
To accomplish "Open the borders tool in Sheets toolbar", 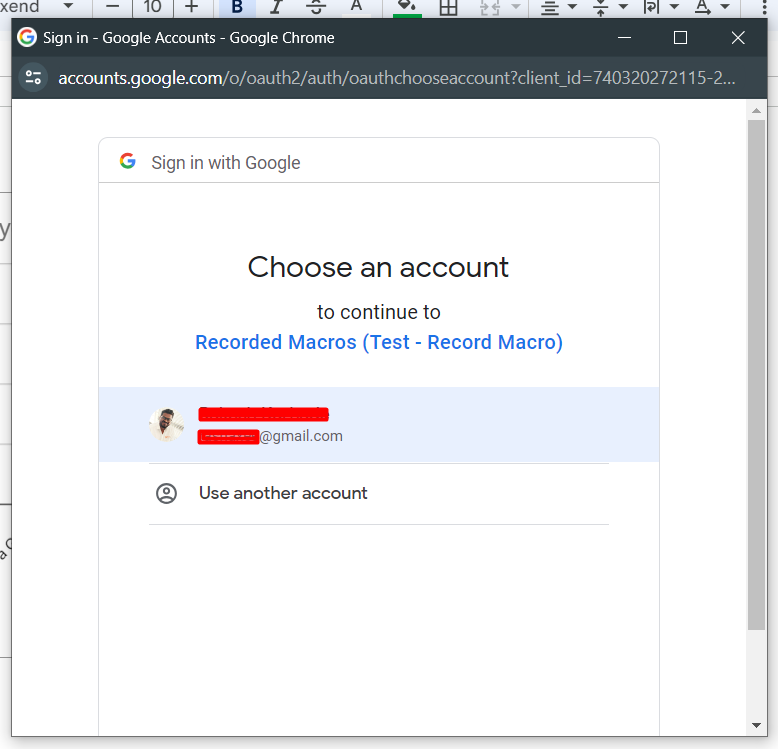I will [x=449, y=8].
